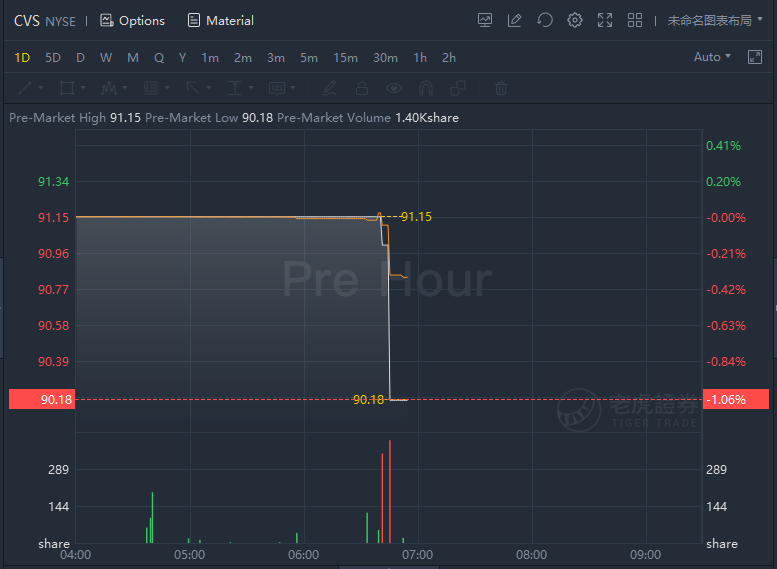Image resolution: width=777 pixels, height=569 pixels.
Task: Click the pop-out chart window icon
Action: (755, 57)
